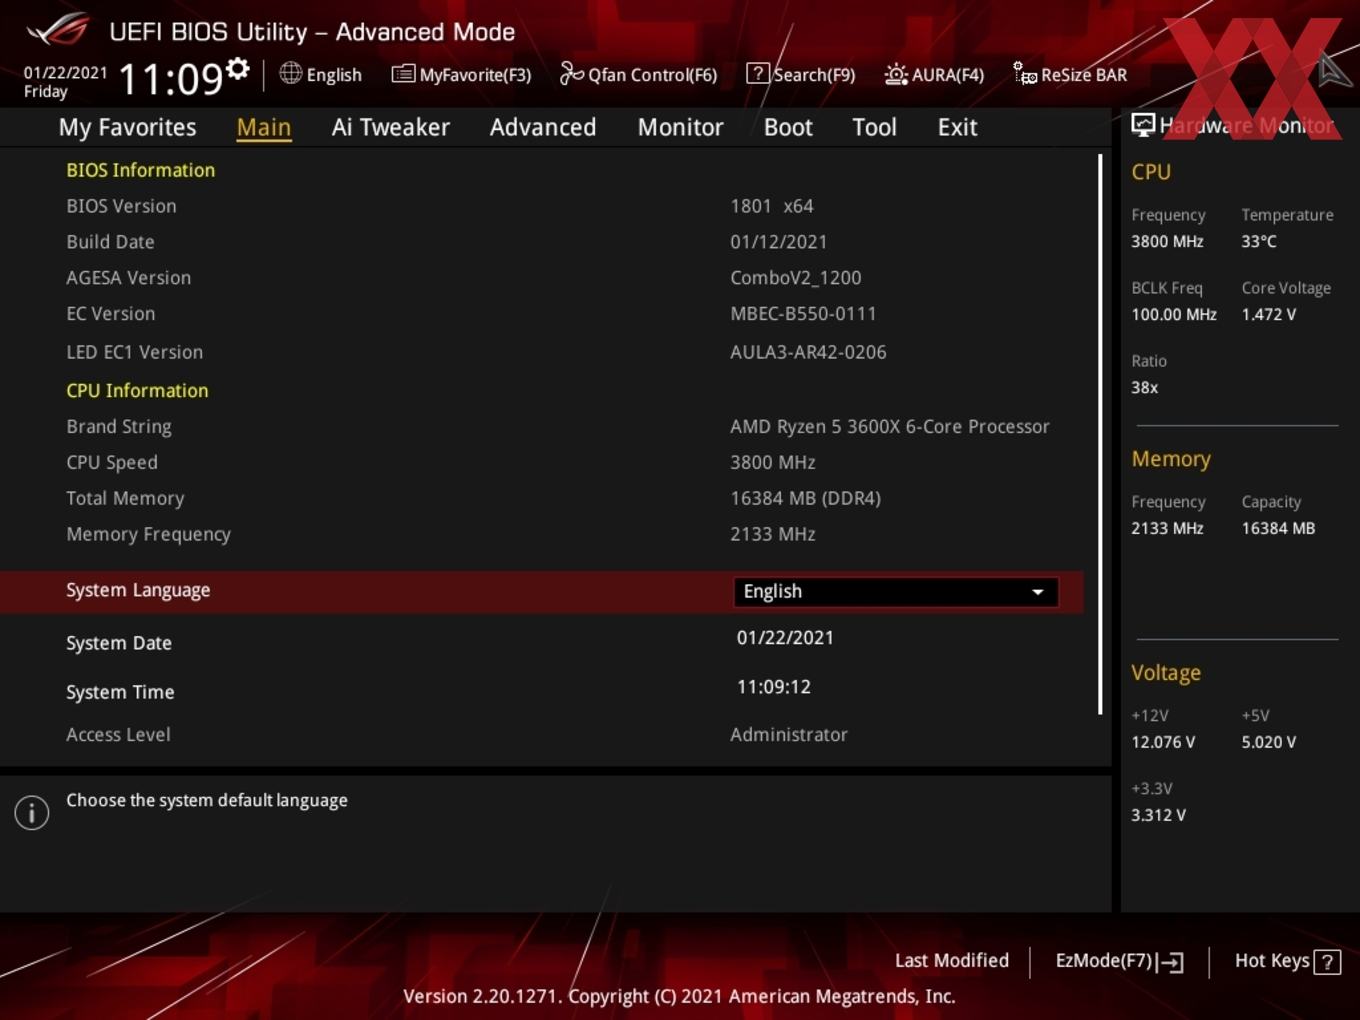Image resolution: width=1360 pixels, height=1020 pixels.
Task: Click the +5V 5.020 V reading
Action: 1269,742
